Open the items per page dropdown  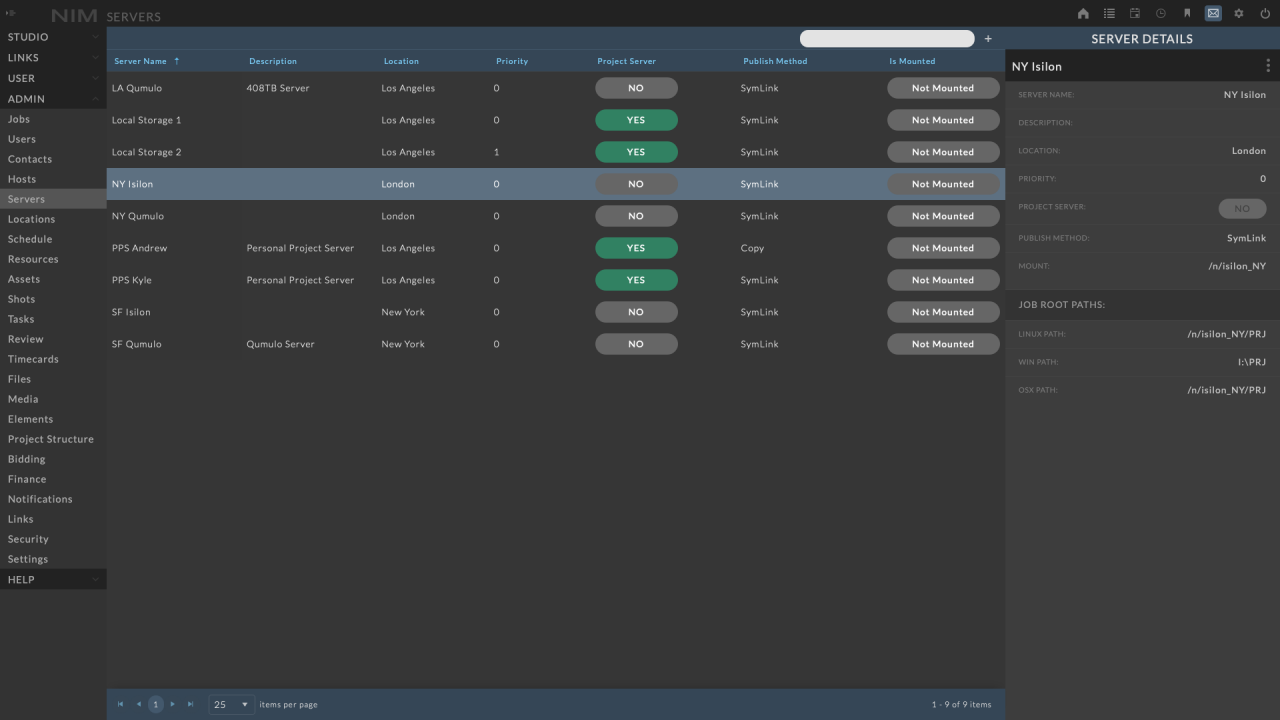tap(231, 705)
